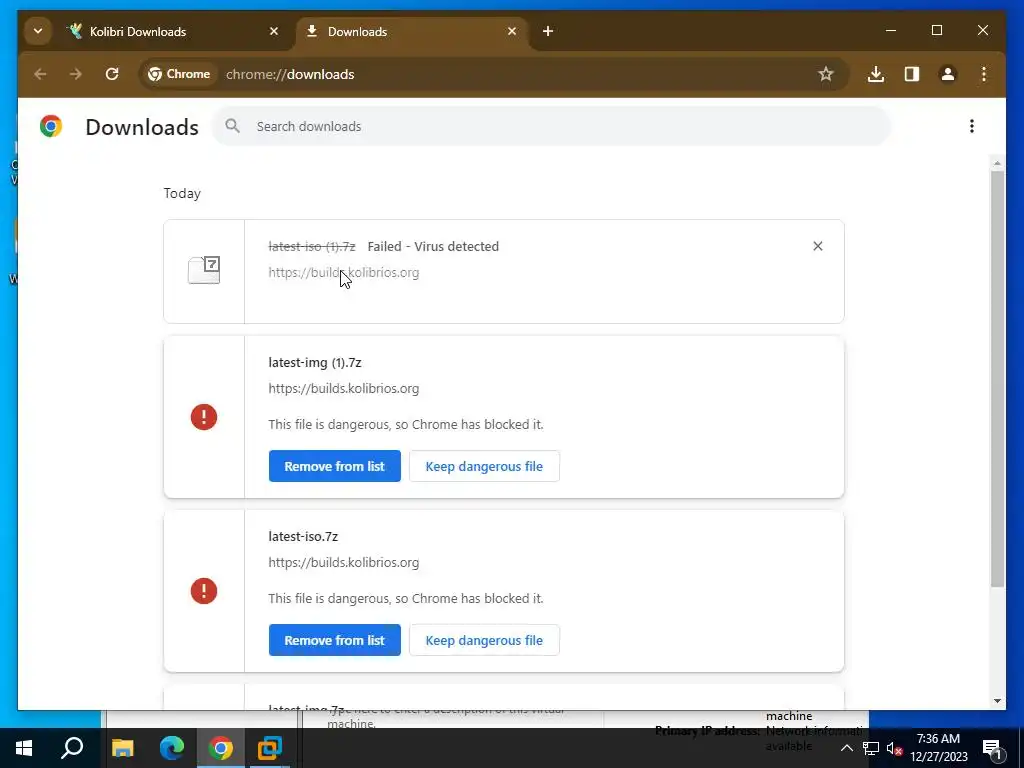Bookmark this page with the star icon

pos(826,74)
